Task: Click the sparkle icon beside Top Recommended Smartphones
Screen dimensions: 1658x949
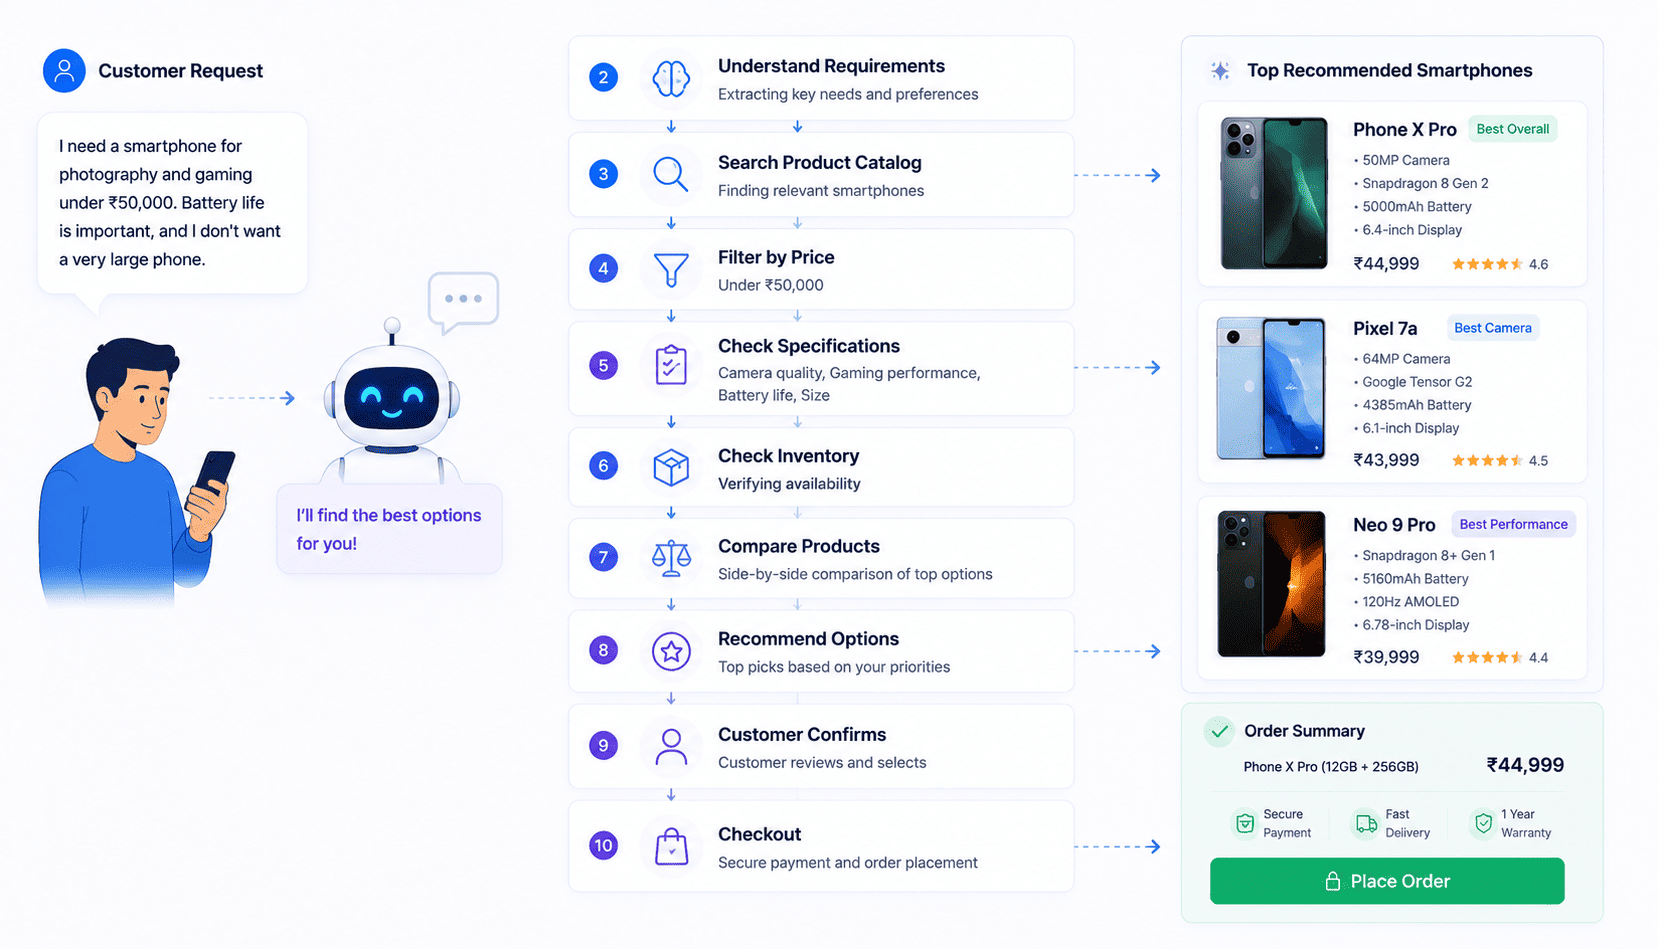Action: click(x=1220, y=70)
